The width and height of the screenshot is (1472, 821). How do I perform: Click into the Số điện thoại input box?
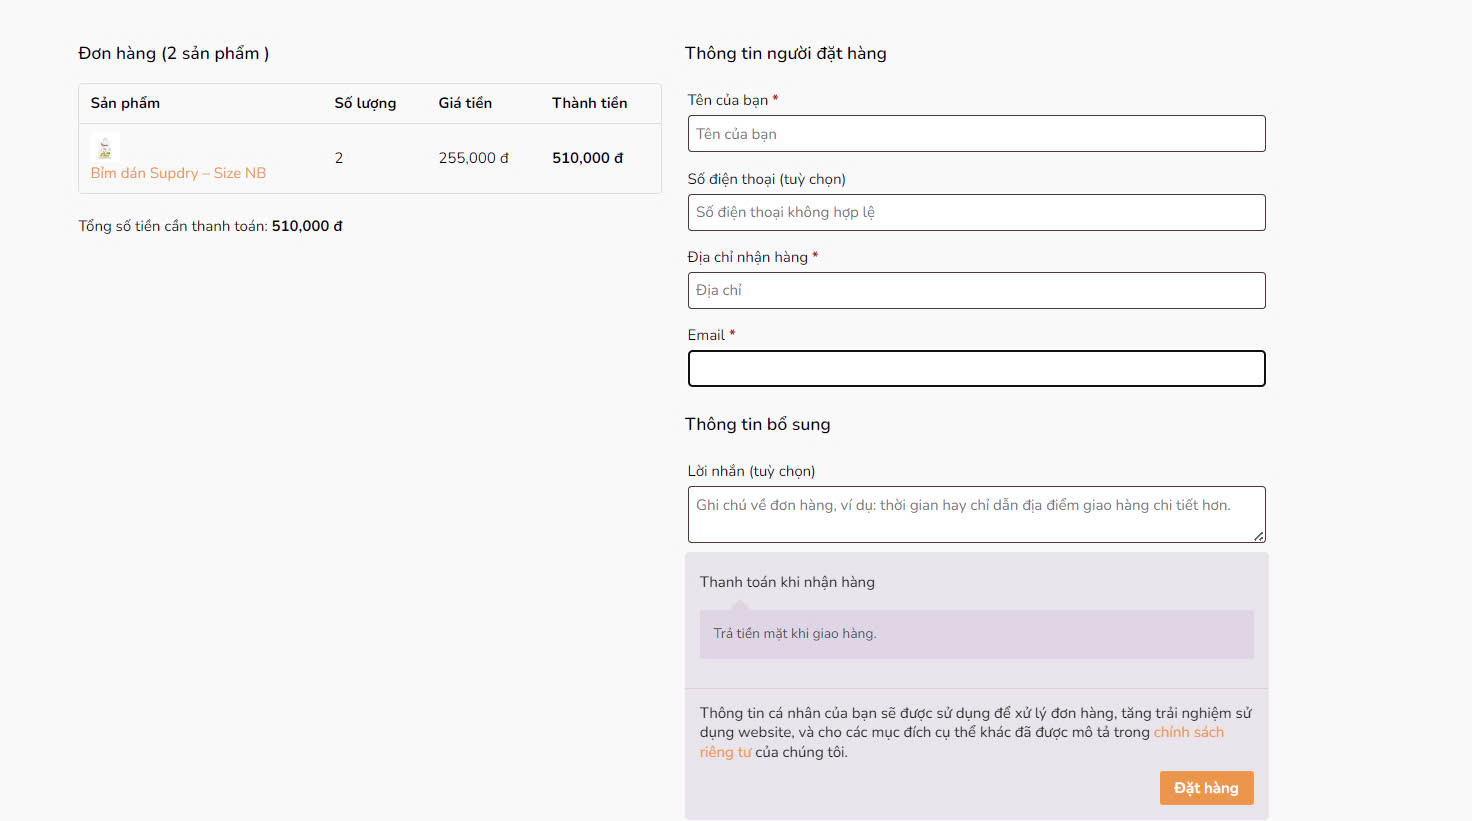tap(976, 212)
